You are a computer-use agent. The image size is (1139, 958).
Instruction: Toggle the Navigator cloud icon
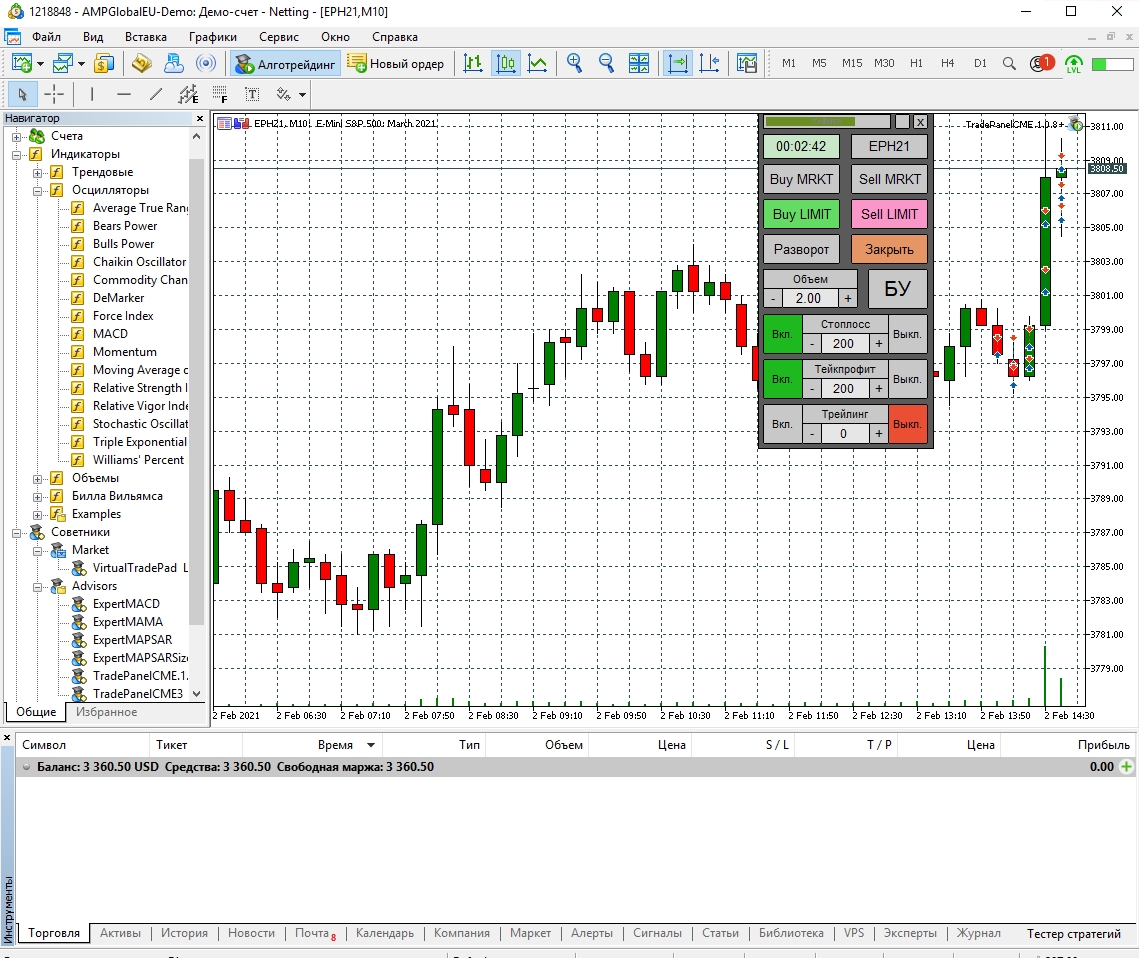174,64
